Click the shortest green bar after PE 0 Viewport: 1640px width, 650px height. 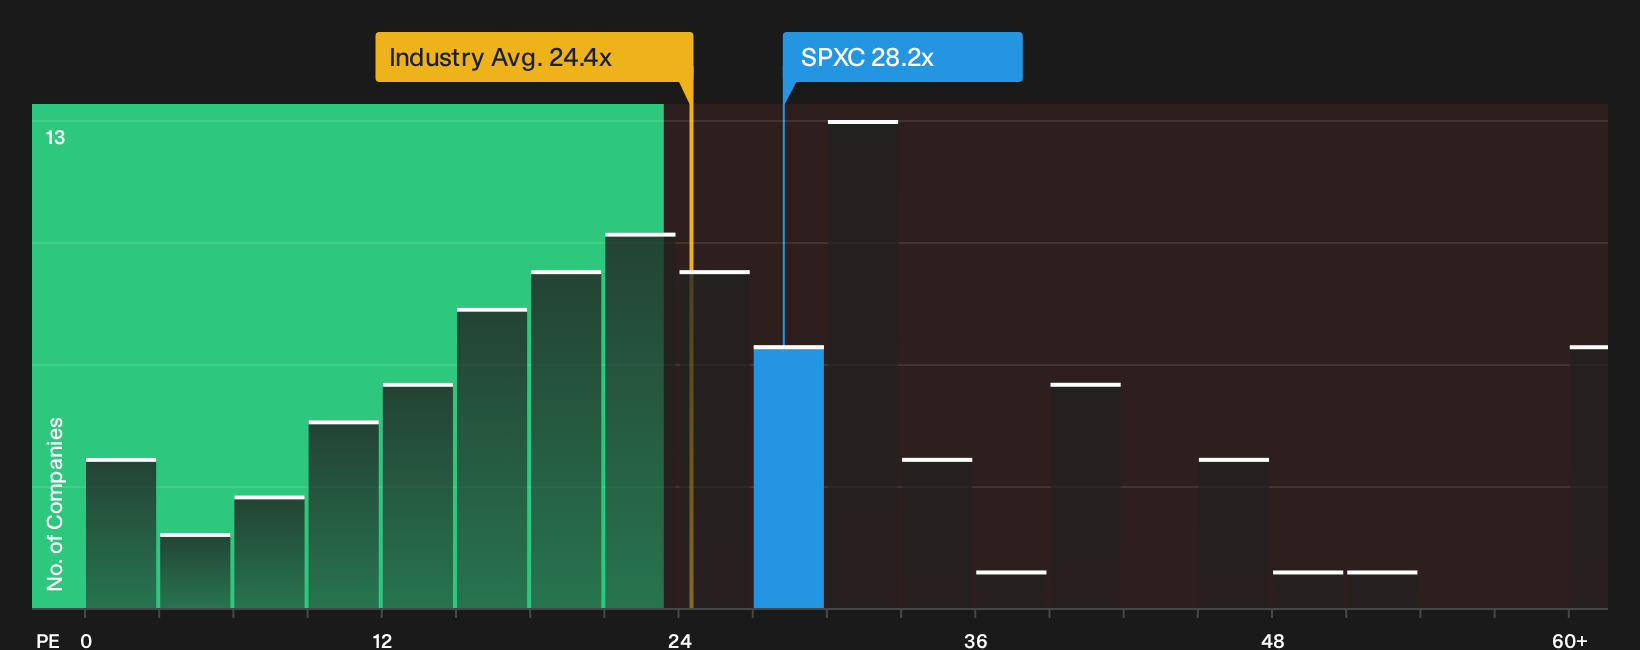click(x=195, y=571)
